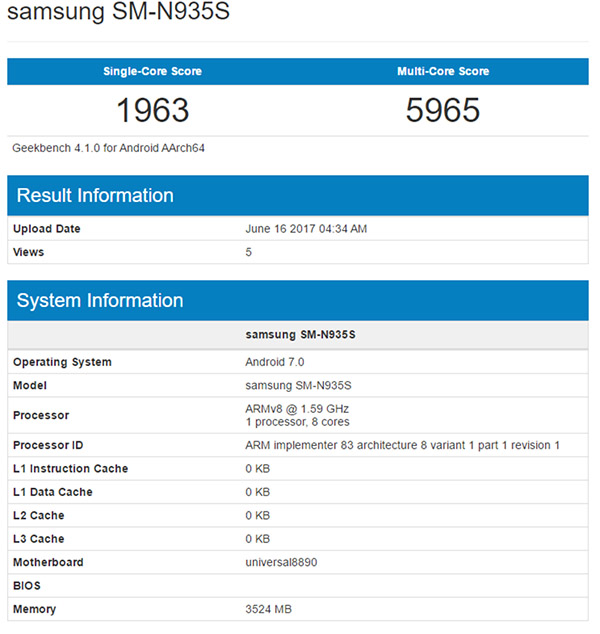The image size is (600, 634).
Task: Click the 'System Information' section header
Action: (298, 300)
